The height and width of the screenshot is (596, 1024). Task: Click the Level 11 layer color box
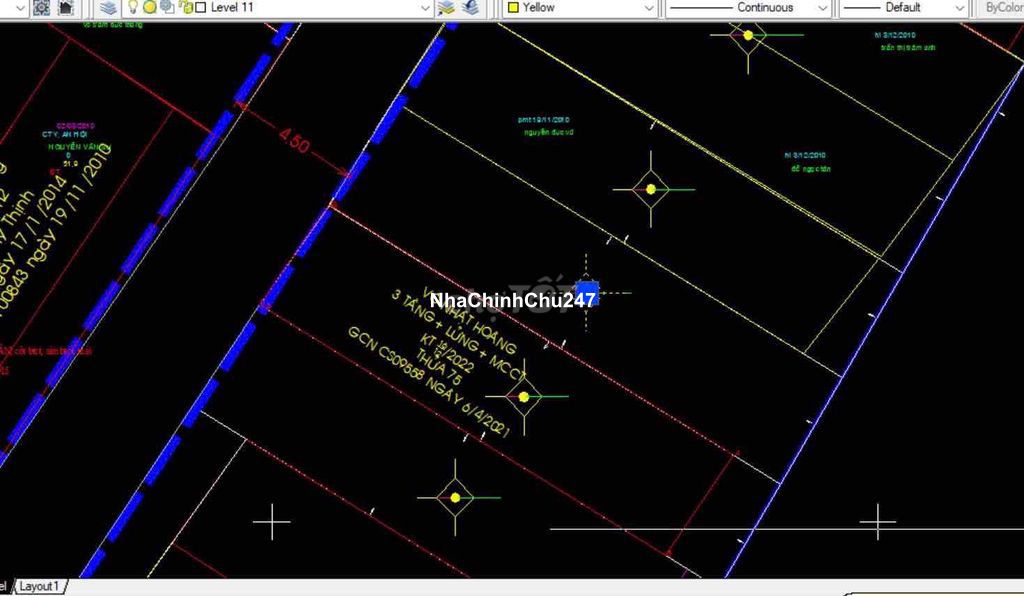click(x=200, y=7)
